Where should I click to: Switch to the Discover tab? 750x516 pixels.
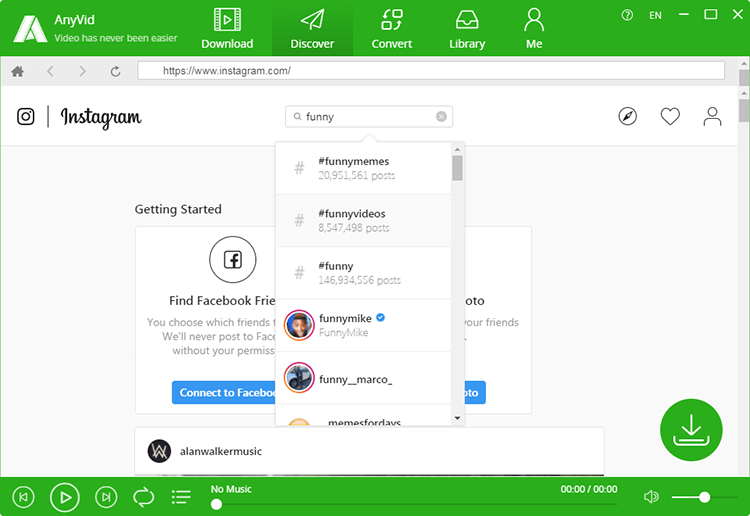[312, 29]
